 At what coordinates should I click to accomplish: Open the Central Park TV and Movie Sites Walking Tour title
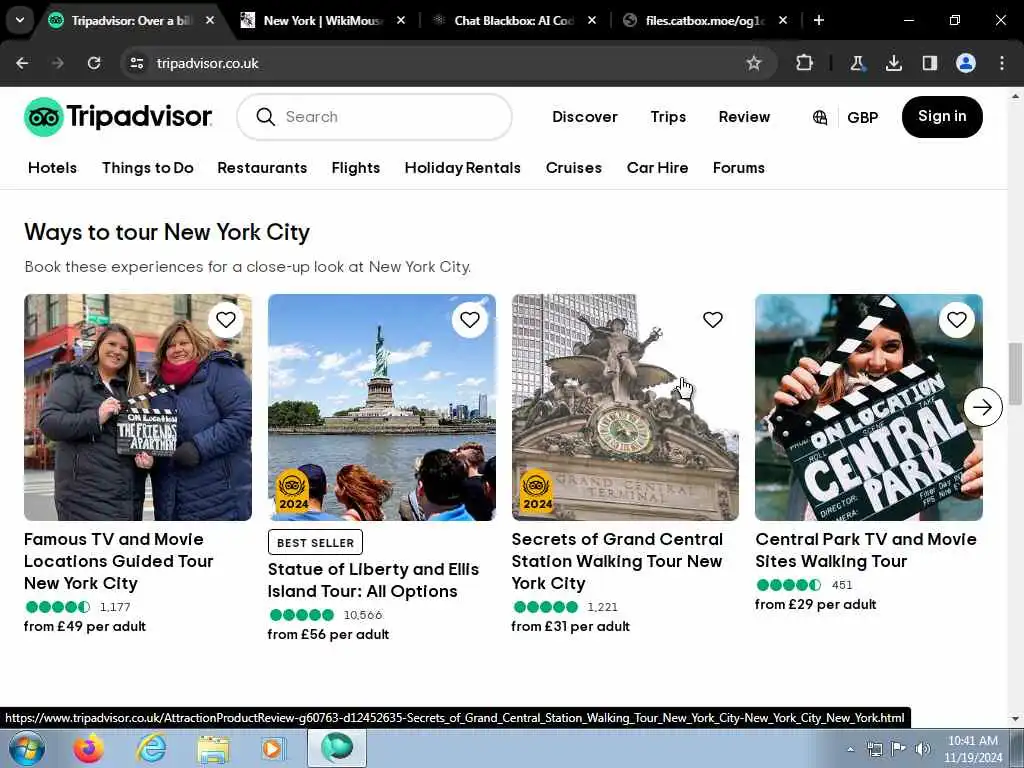[866, 550]
